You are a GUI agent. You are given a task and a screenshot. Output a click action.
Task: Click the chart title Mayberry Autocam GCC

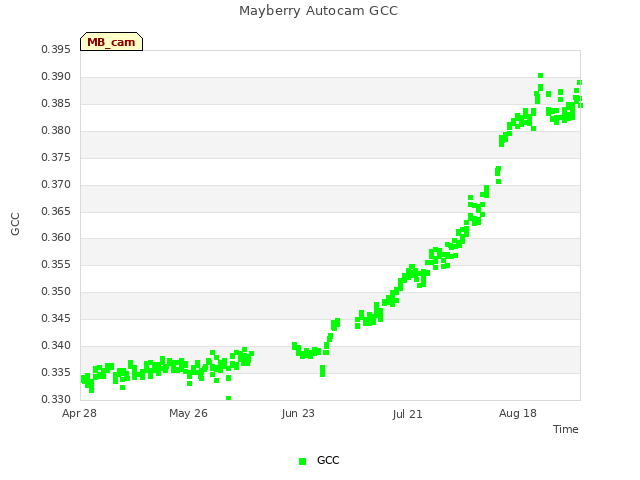pyautogui.click(x=318, y=11)
